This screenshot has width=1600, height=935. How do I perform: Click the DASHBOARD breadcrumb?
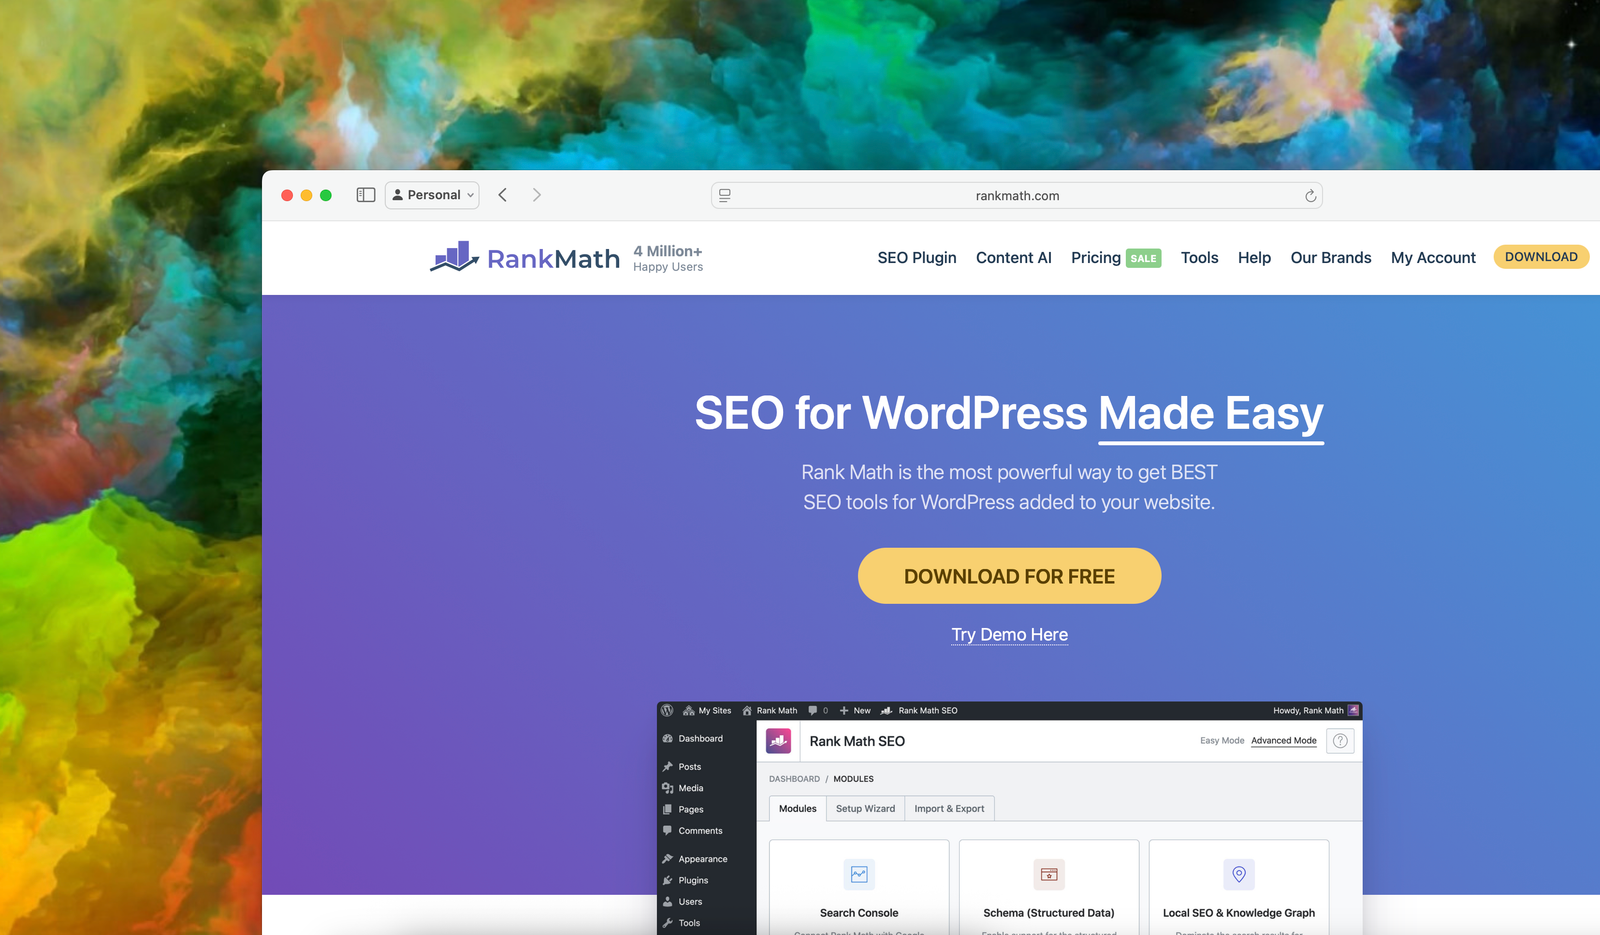click(x=794, y=779)
